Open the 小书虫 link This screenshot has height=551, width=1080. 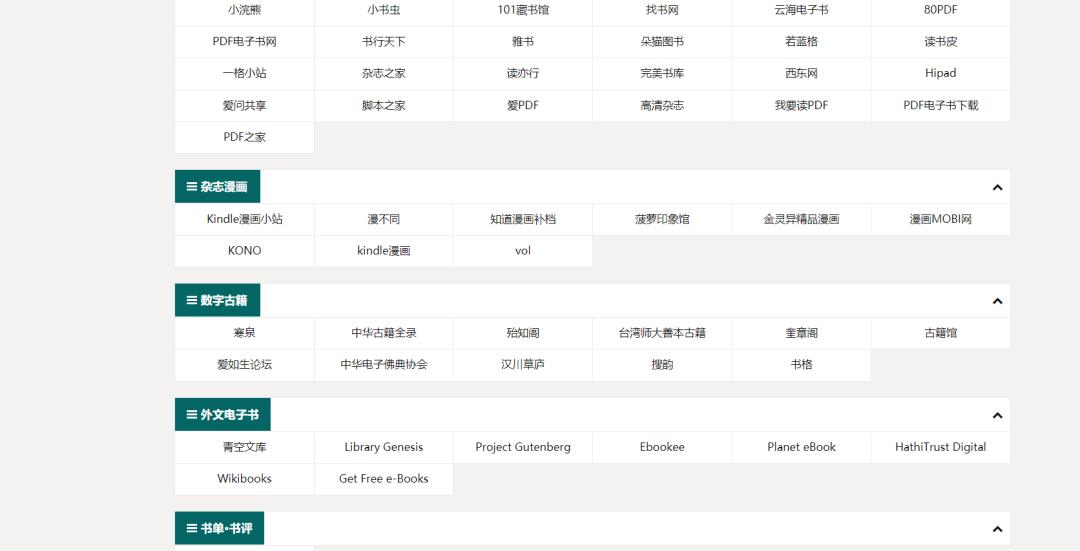pyautogui.click(x=384, y=10)
